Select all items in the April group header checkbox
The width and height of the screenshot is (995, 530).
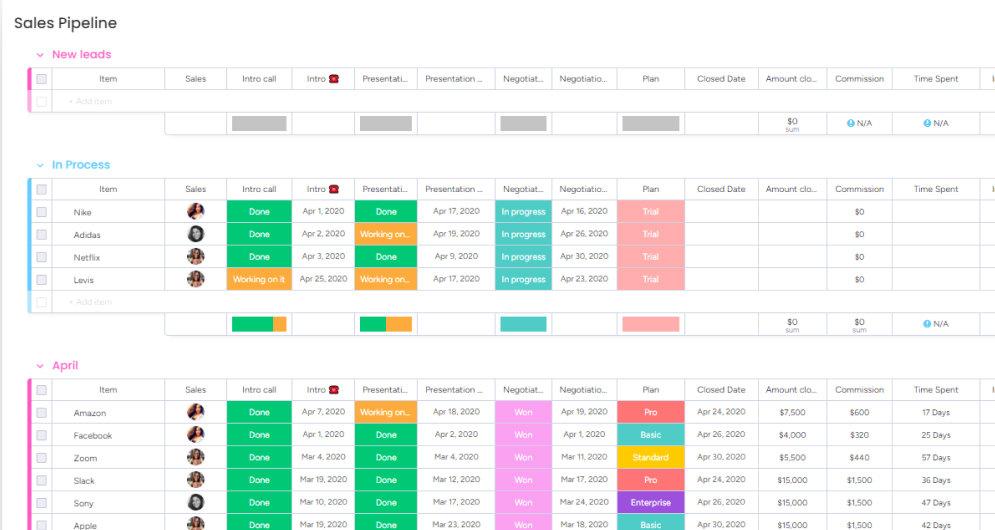pos(42,390)
